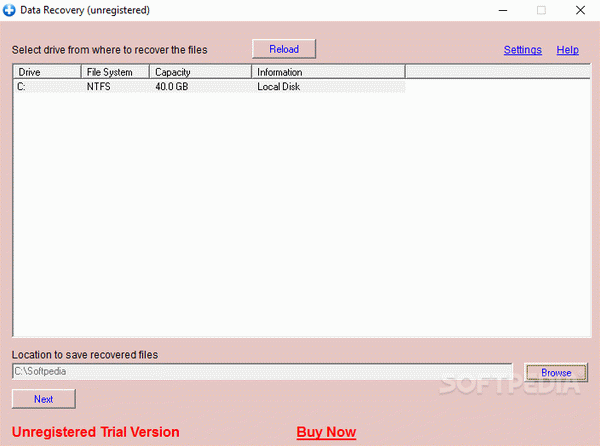Close the Data Recovery window
600x446 pixels.
point(580,10)
